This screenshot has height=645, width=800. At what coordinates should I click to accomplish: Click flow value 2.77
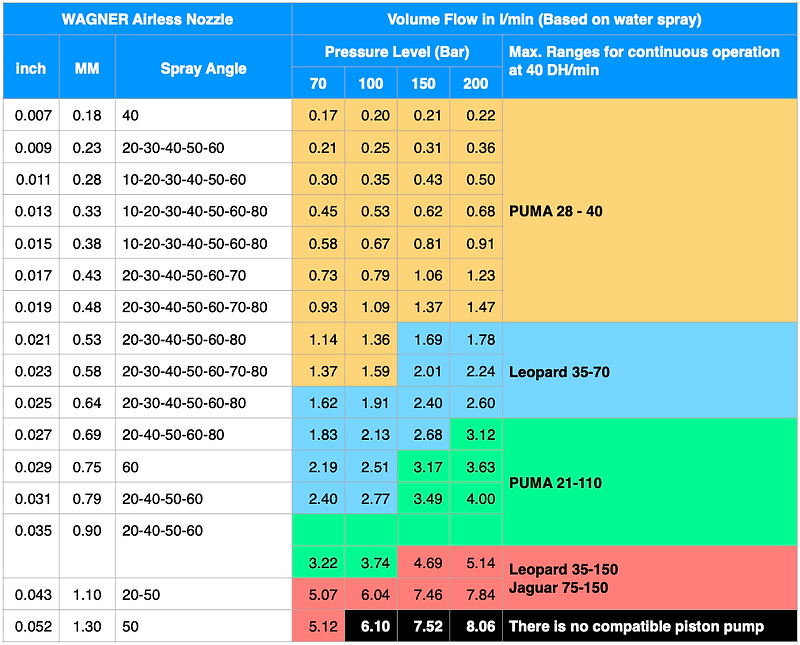pos(375,499)
